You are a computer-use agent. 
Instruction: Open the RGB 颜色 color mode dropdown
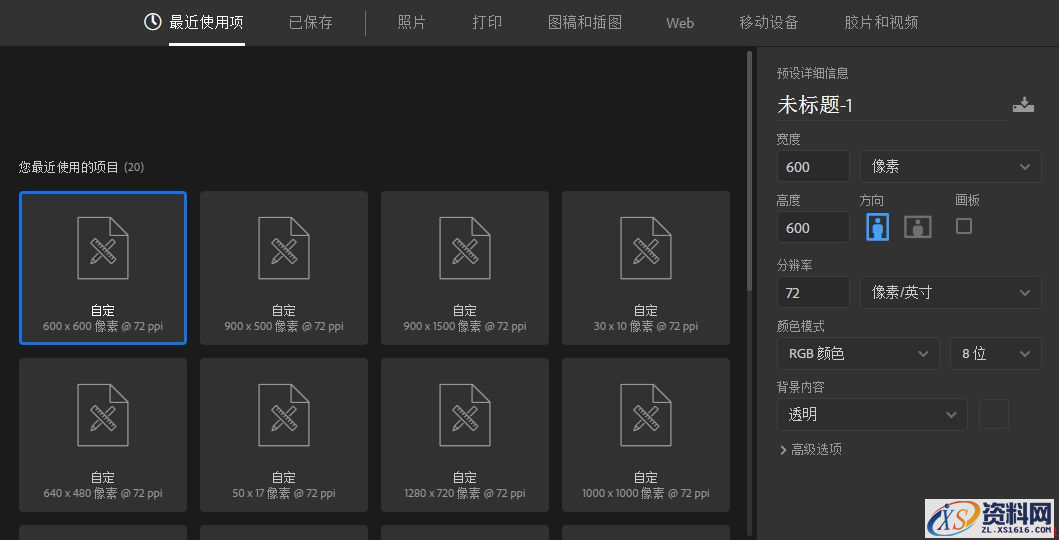click(x=858, y=353)
